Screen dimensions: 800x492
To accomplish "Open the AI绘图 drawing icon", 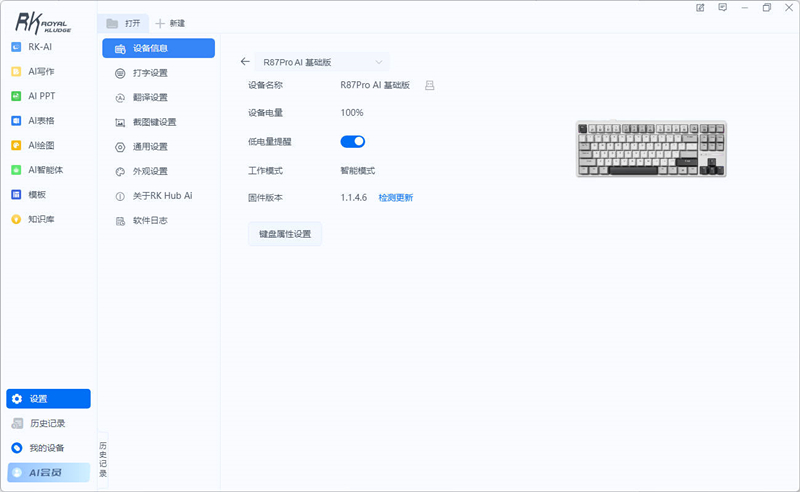I will coord(16,145).
